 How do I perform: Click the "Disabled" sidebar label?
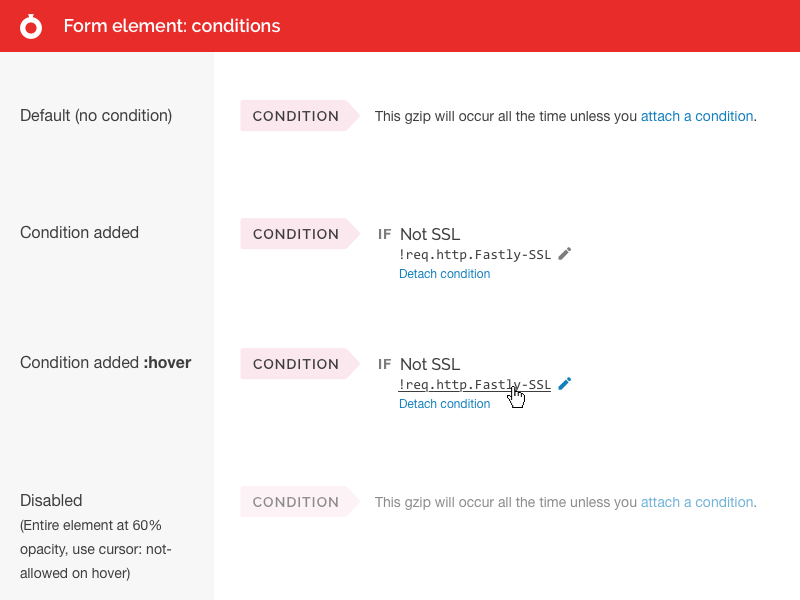coord(51,500)
